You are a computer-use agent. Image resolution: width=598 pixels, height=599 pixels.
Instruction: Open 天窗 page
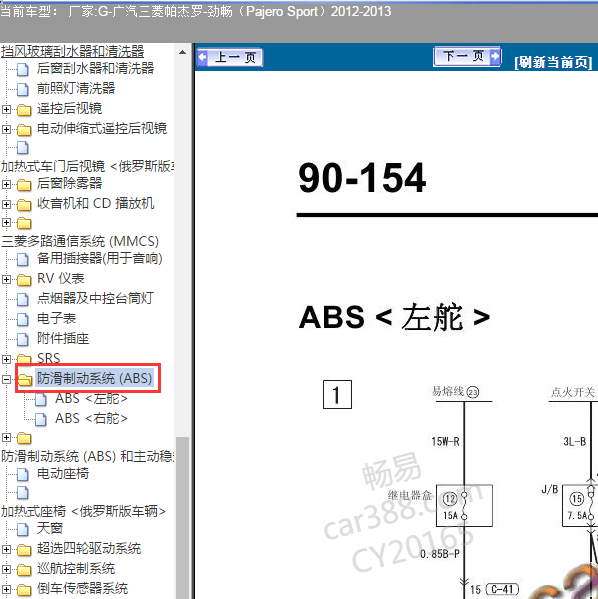point(50,528)
